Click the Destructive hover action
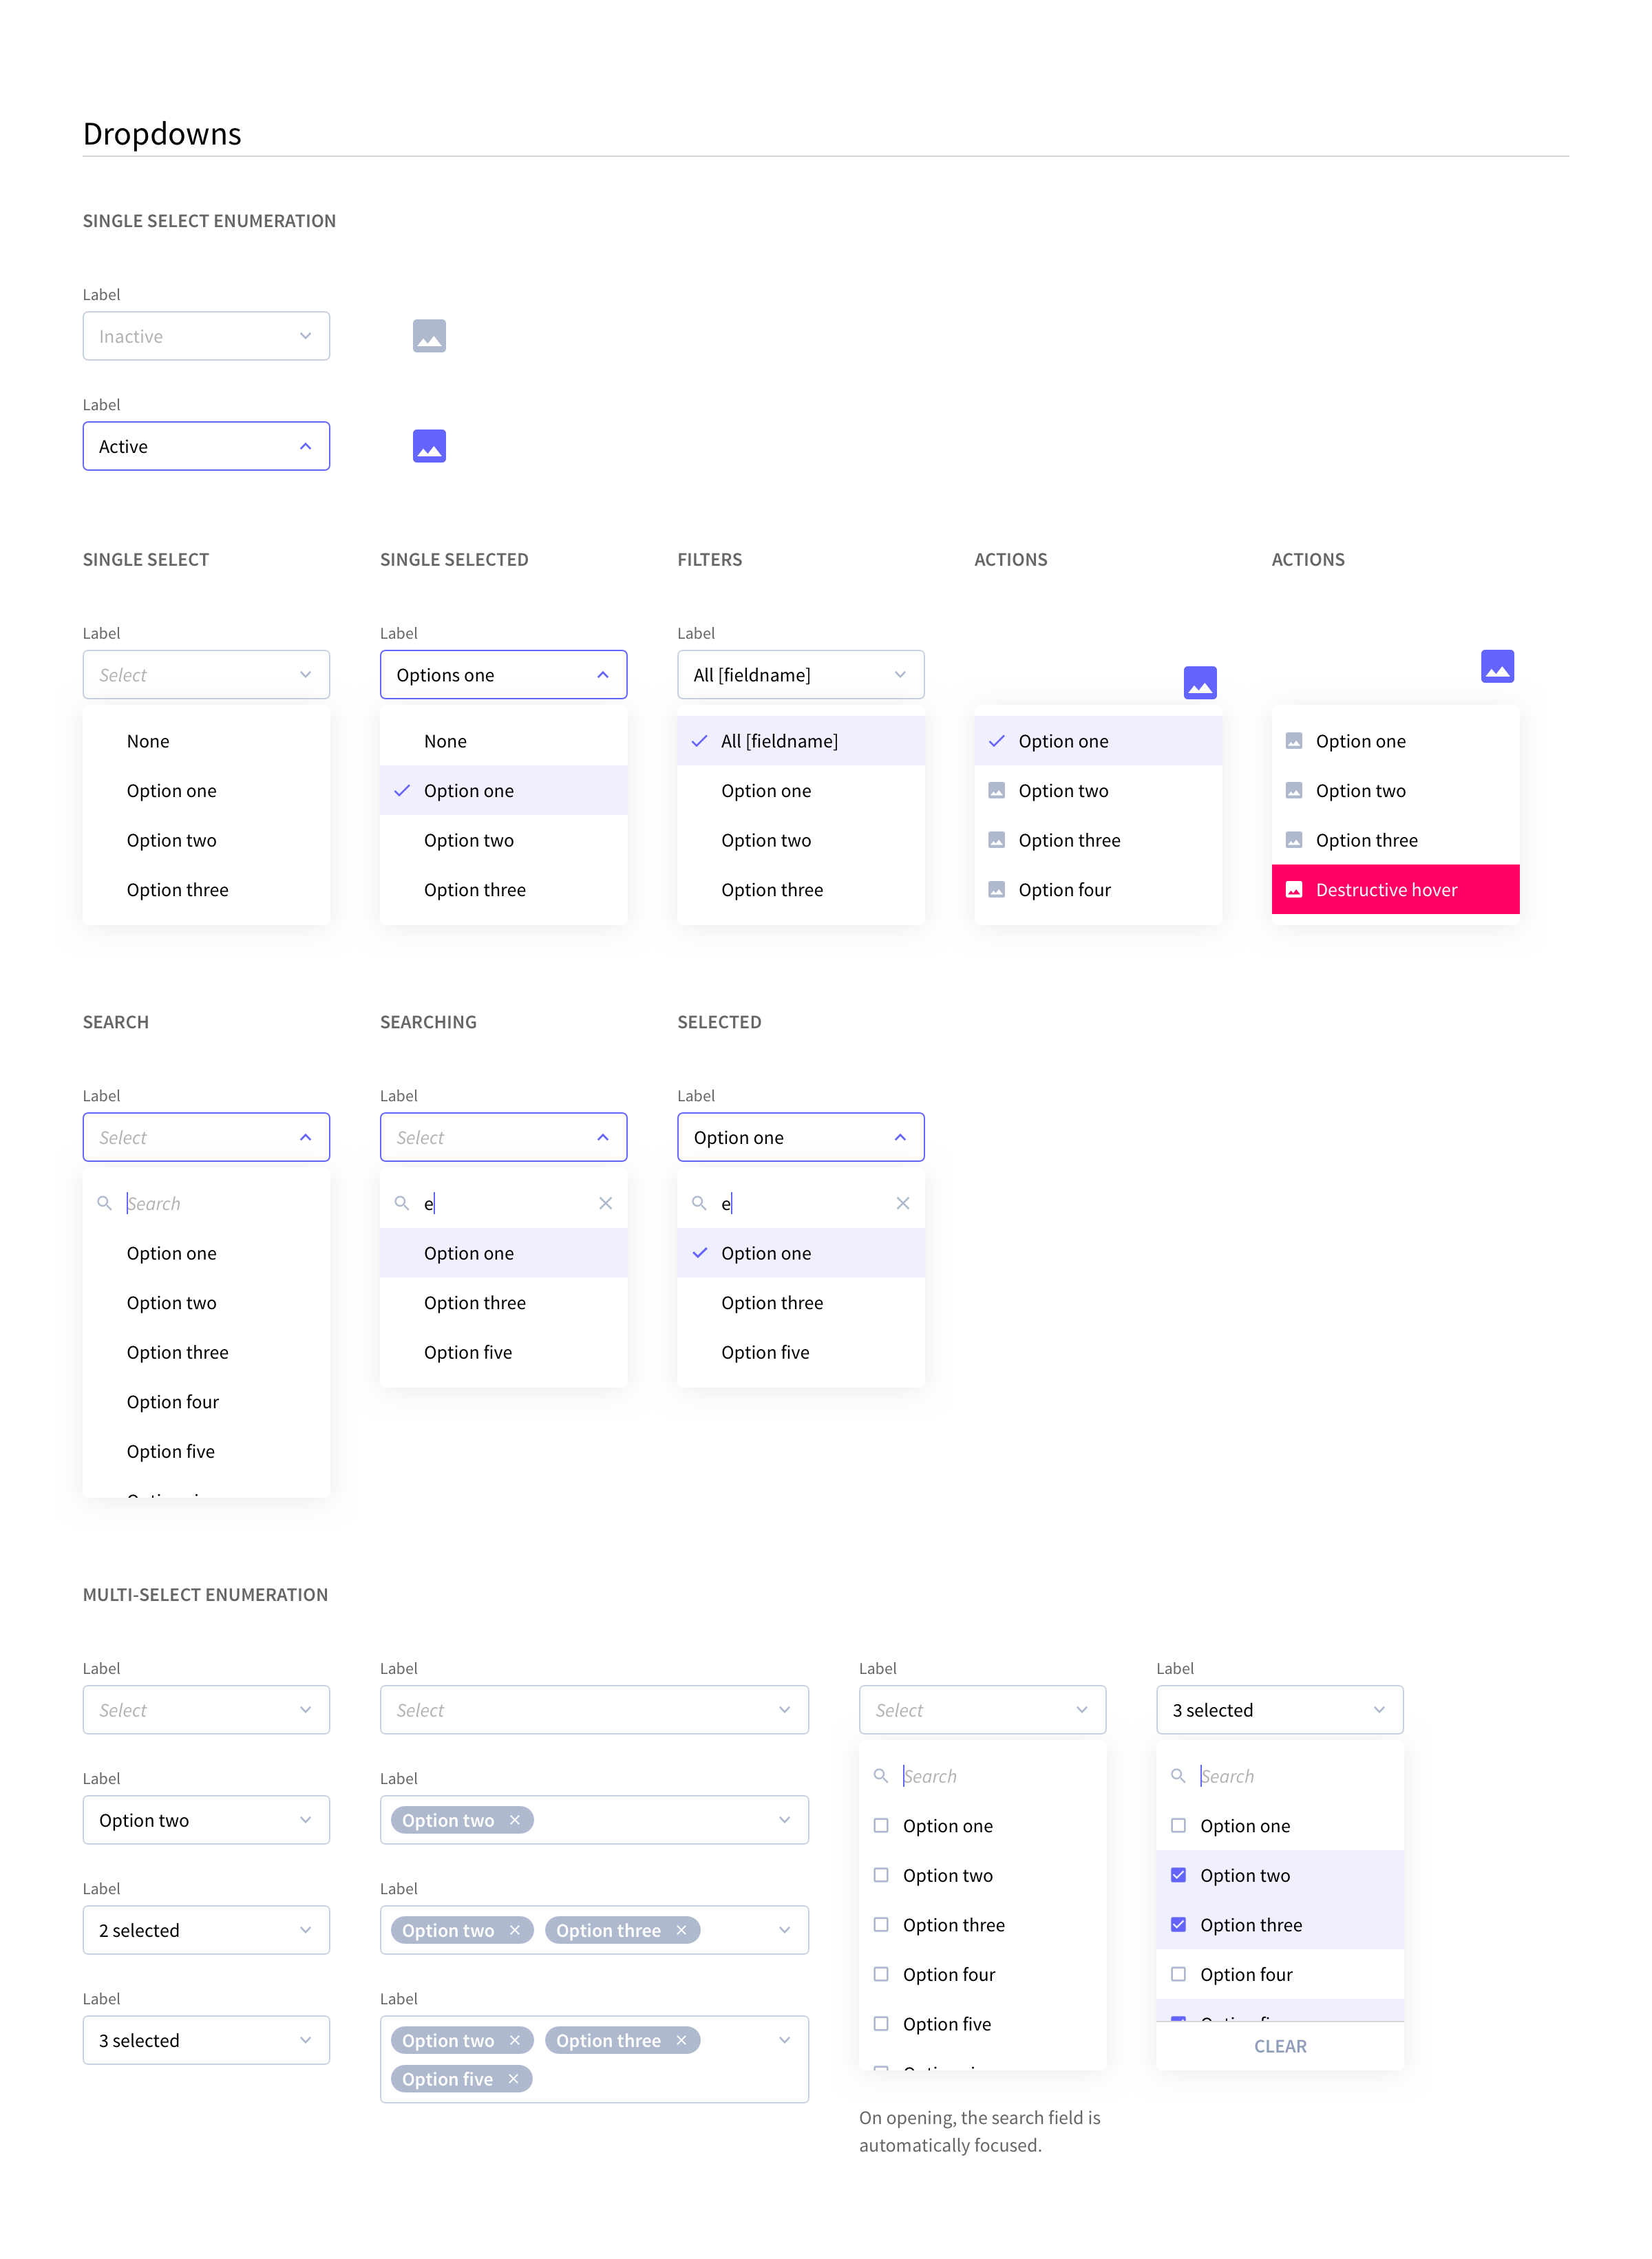Viewport: 1652px width, 2259px height. pyautogui.click(x=1395, y=889)
